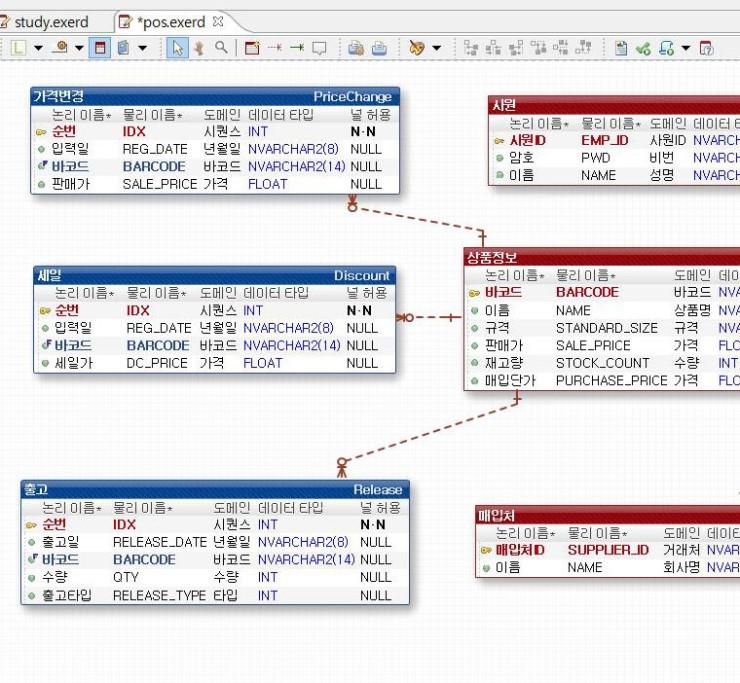Pick the green non-identifying relationship tool
The image size is (740, 683).
tap(296, 48)
